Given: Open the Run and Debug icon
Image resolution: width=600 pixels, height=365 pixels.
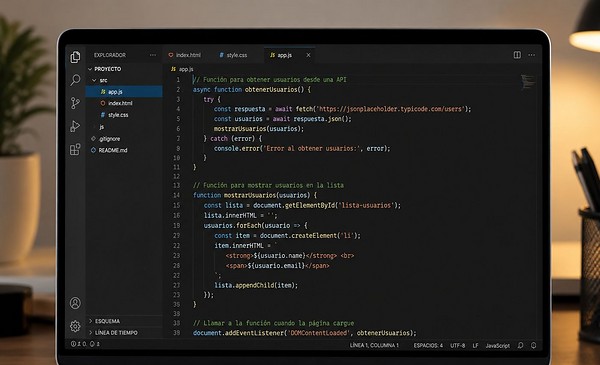Looking at the screenshot, I should coord(75,126).
